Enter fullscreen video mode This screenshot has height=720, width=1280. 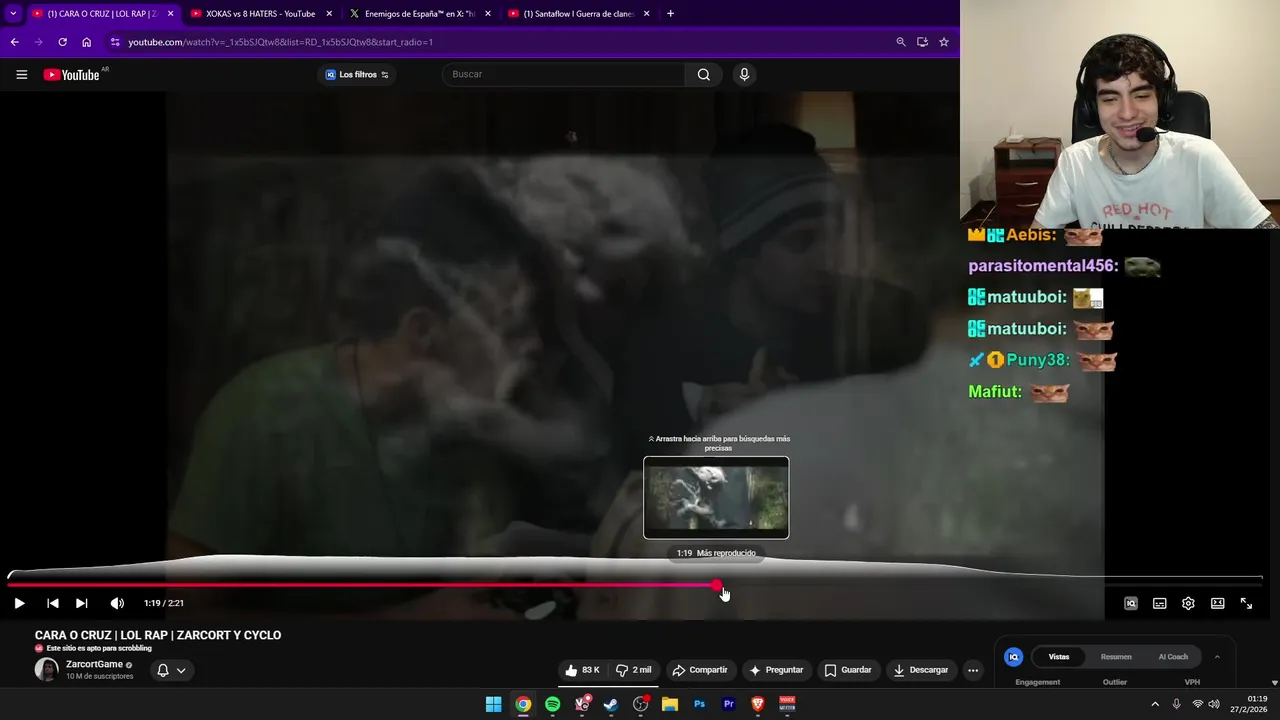click(1246, 603)
